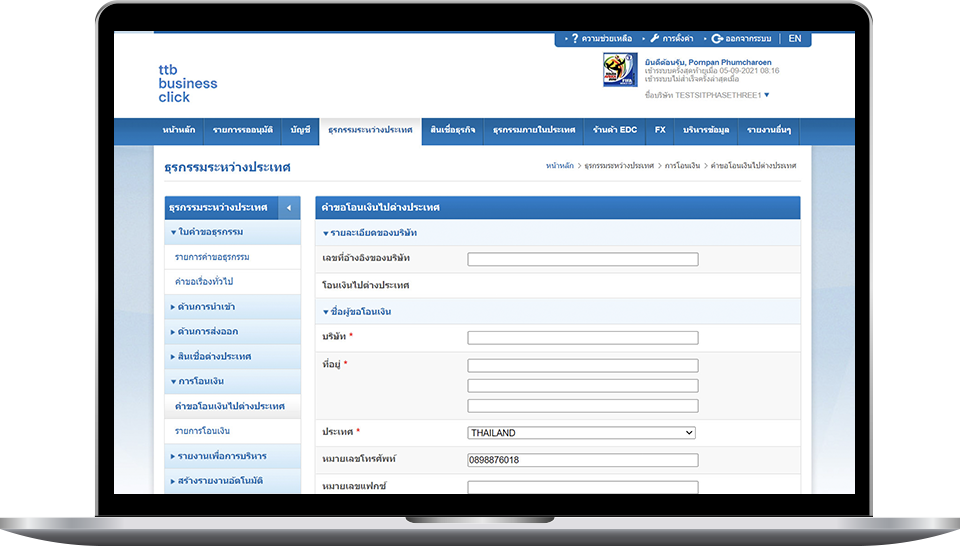This screenshot has width=960, height=546.
Task: Click the phone number field with 0898876018
Action: coord(582,460)
